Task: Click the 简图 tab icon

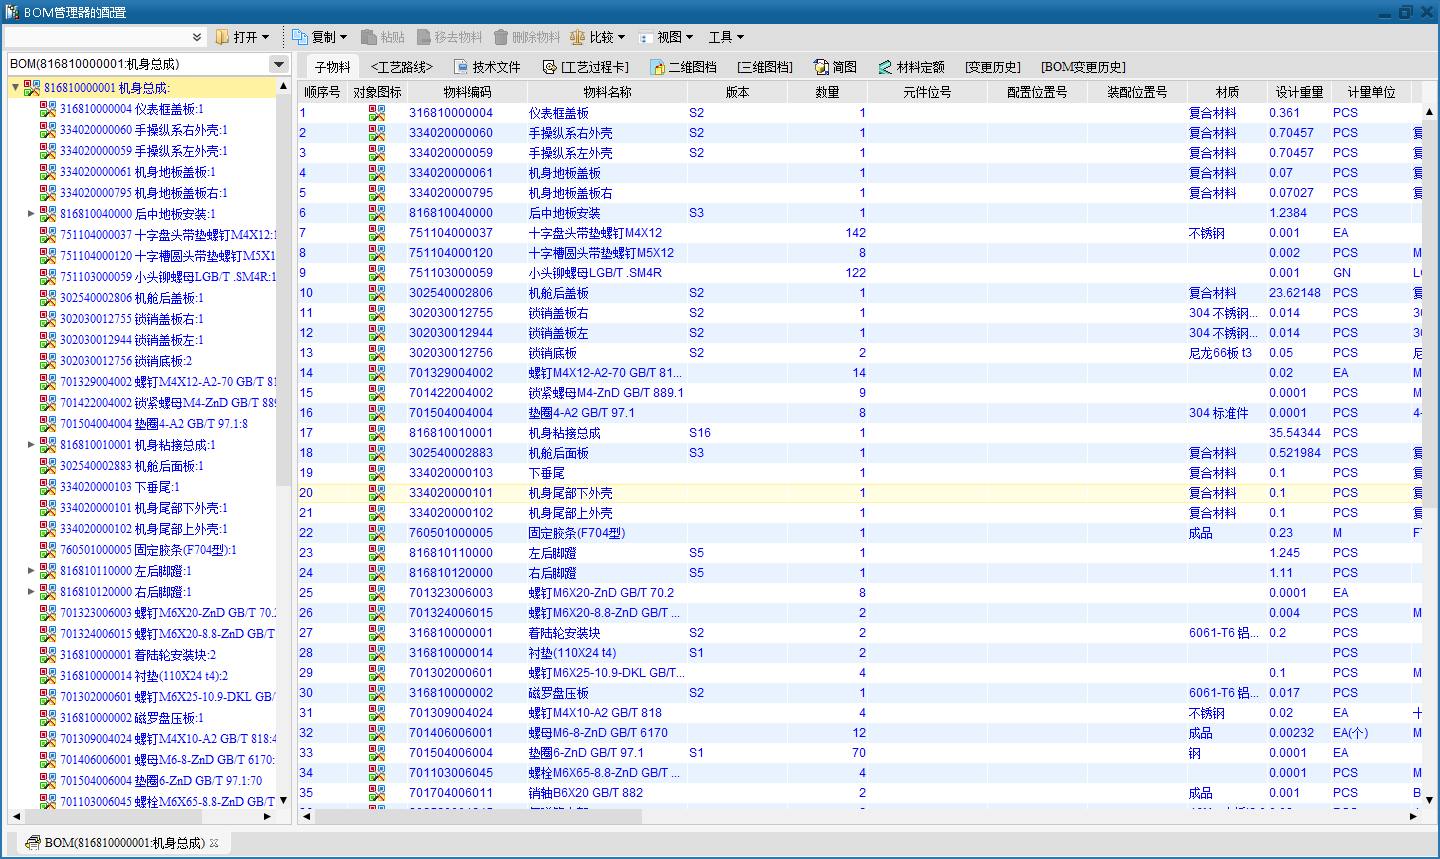Action: (822, 67)
